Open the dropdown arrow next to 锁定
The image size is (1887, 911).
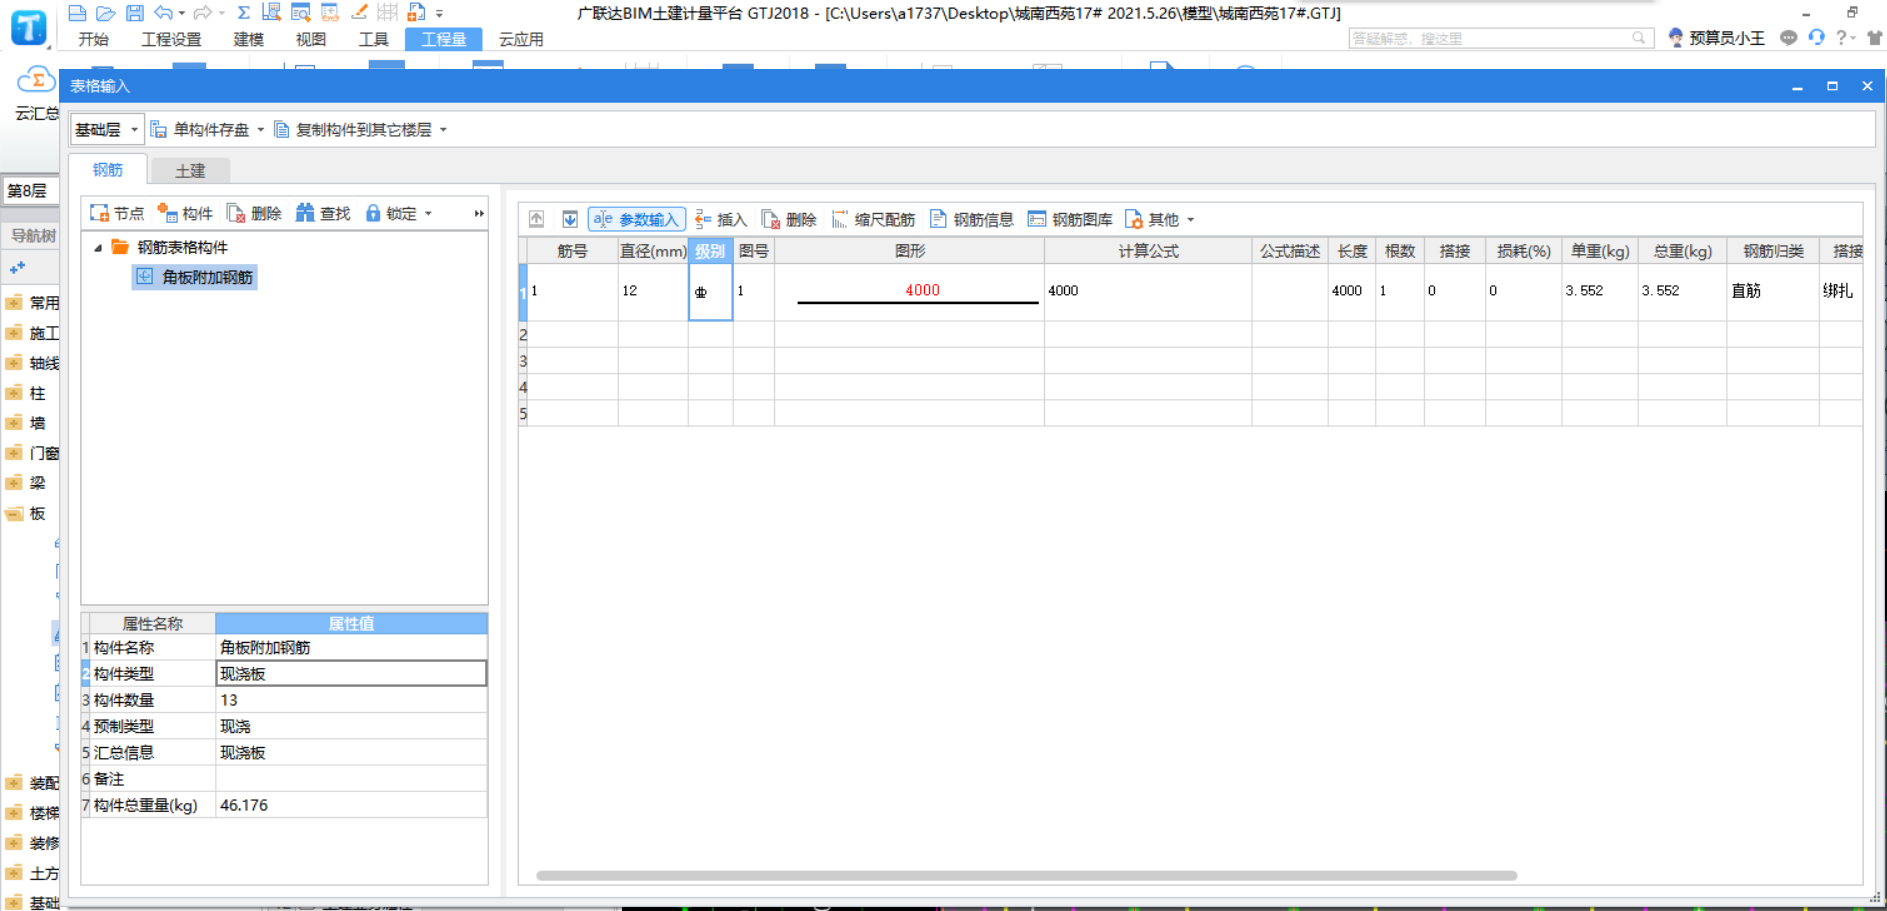coord(428,213)
